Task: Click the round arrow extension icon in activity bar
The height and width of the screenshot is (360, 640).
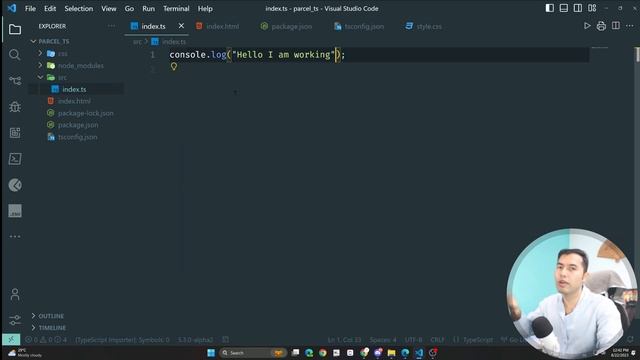Action: (x=15, y=185)
